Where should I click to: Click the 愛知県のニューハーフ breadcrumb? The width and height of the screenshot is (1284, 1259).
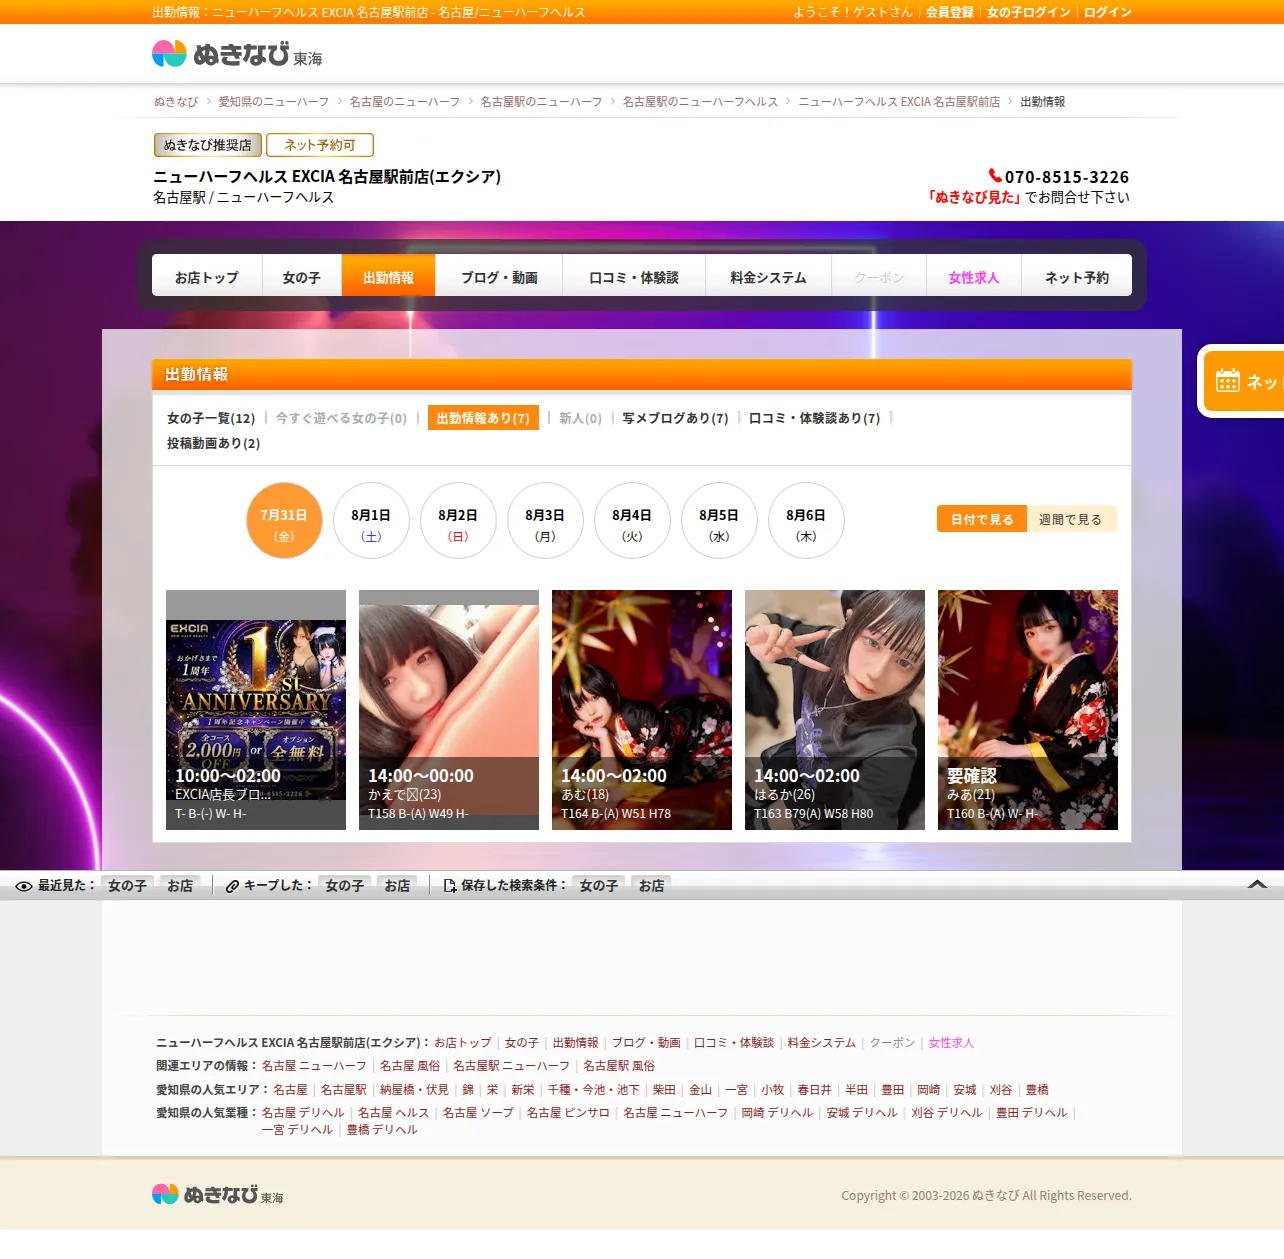(x=274, y=102)
